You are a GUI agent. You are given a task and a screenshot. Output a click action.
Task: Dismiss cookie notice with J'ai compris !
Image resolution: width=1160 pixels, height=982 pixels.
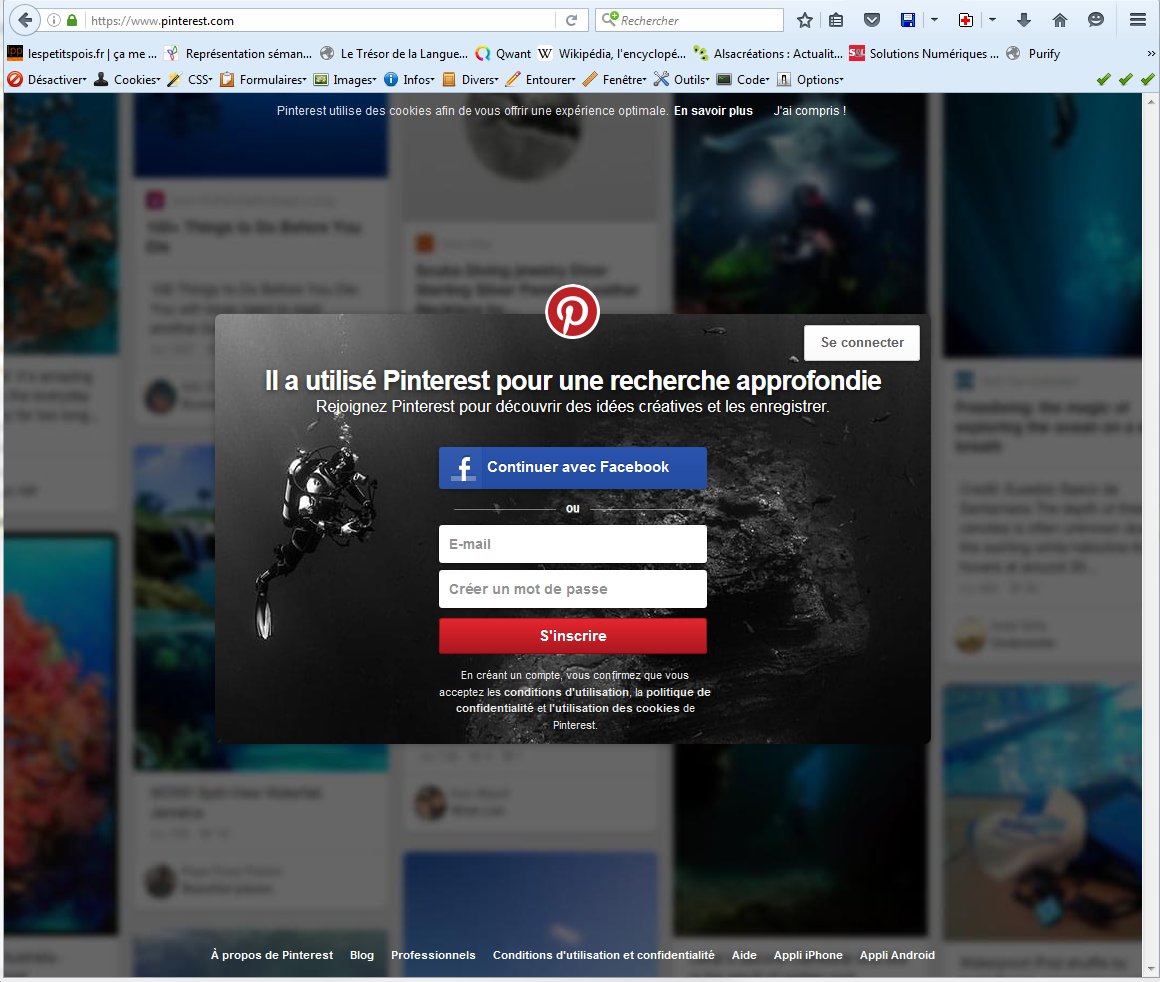pyautogui.click(x=810, y=111)
